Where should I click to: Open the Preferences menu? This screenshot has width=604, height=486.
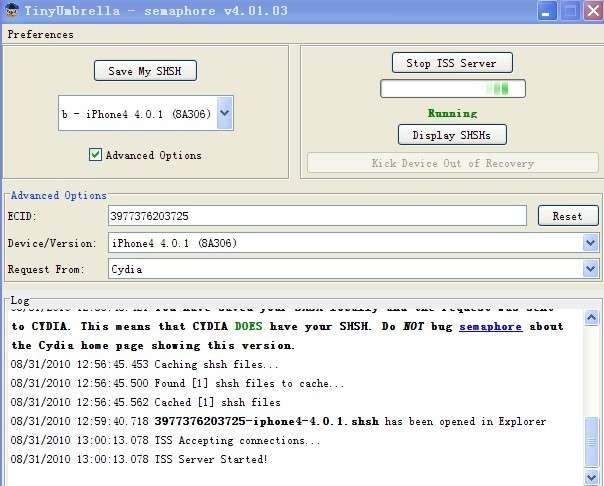click(40, 34)
